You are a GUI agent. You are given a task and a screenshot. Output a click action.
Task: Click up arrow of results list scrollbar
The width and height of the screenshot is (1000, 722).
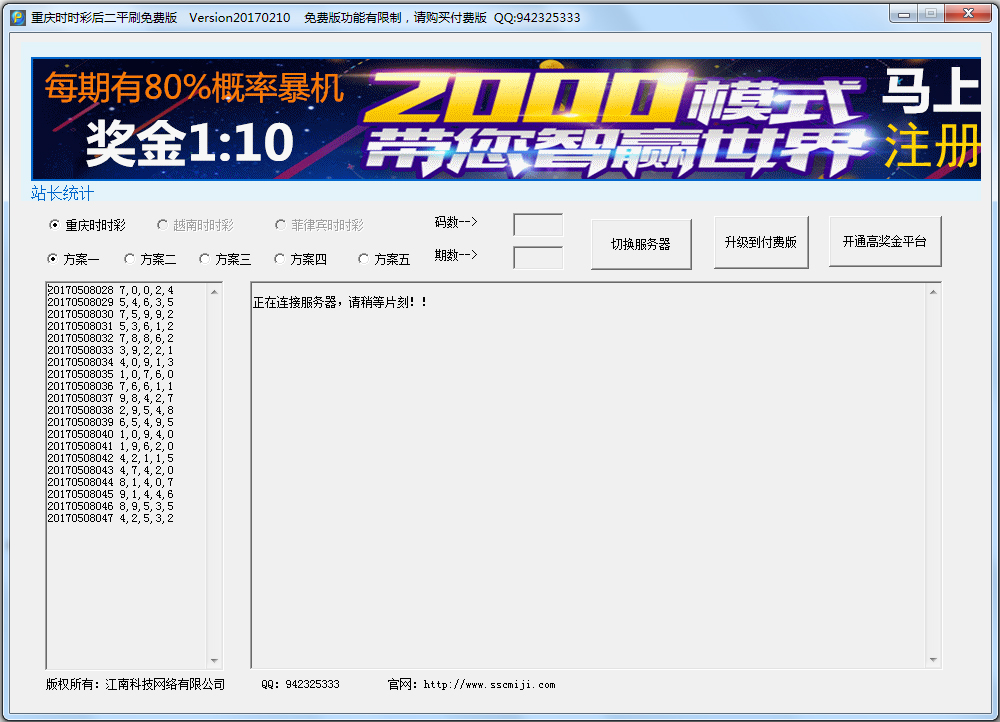pos(214,291)
